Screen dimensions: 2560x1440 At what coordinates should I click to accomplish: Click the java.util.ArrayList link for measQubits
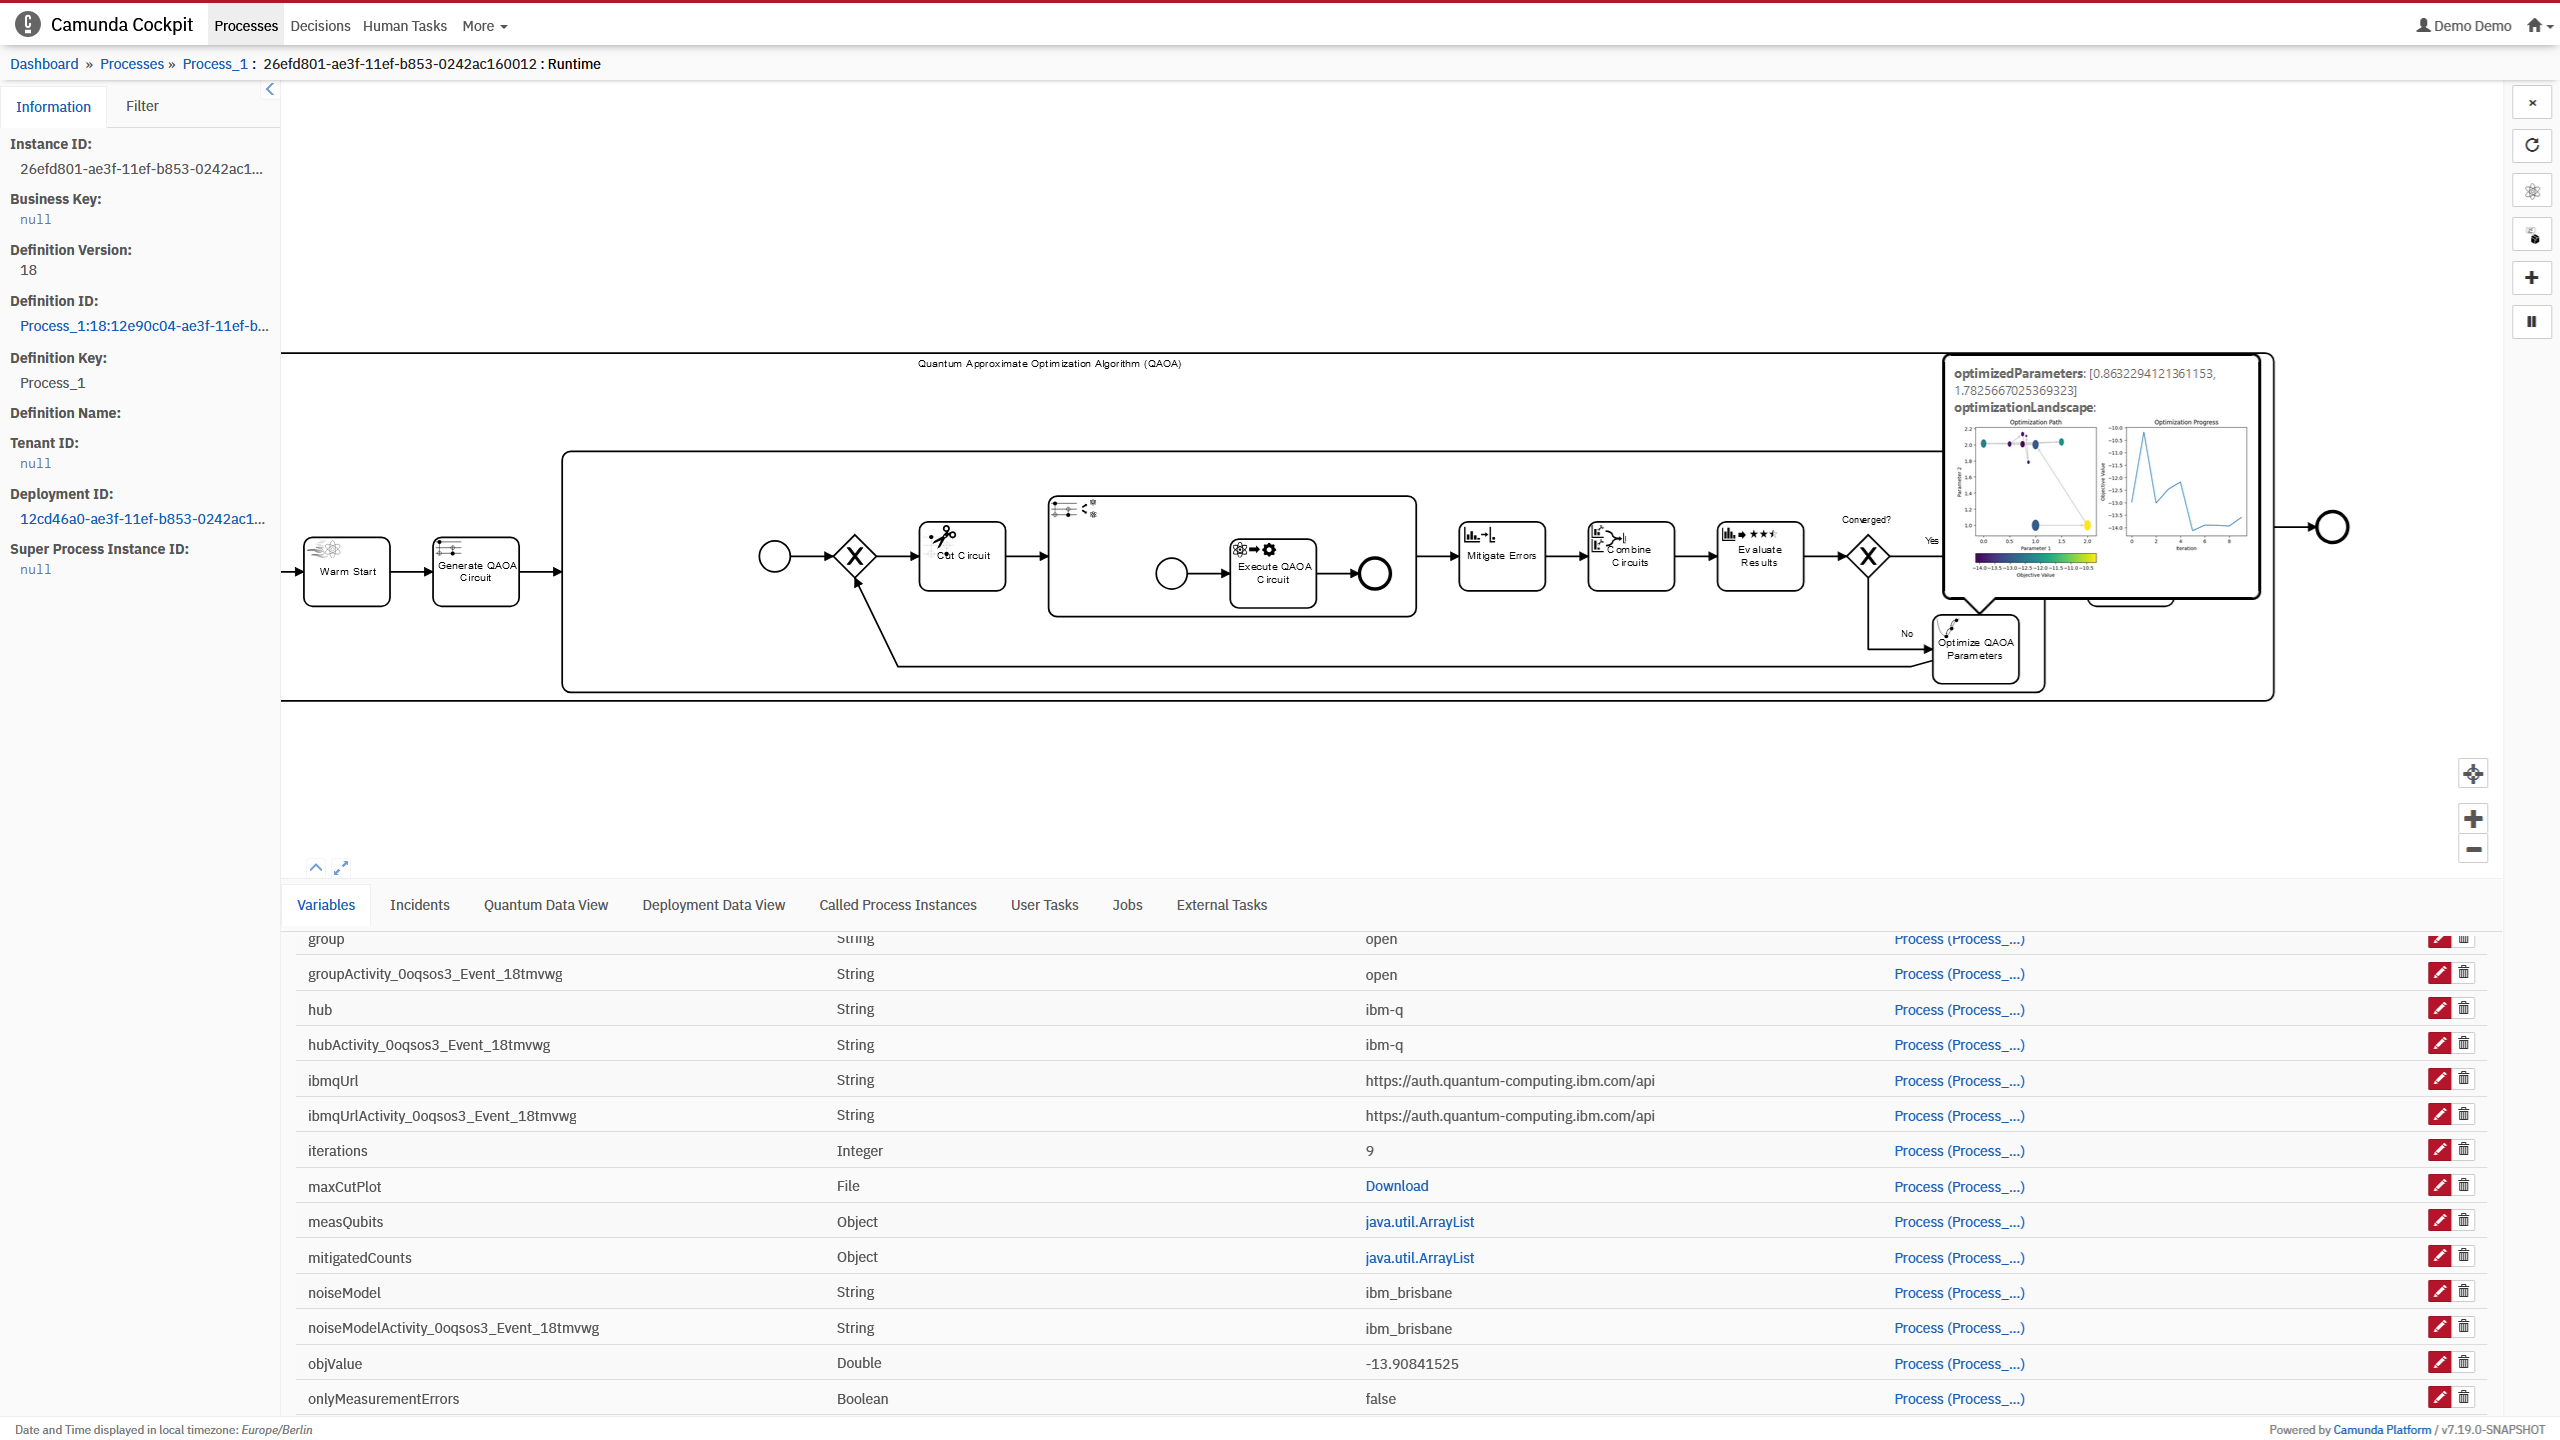1419,1220
